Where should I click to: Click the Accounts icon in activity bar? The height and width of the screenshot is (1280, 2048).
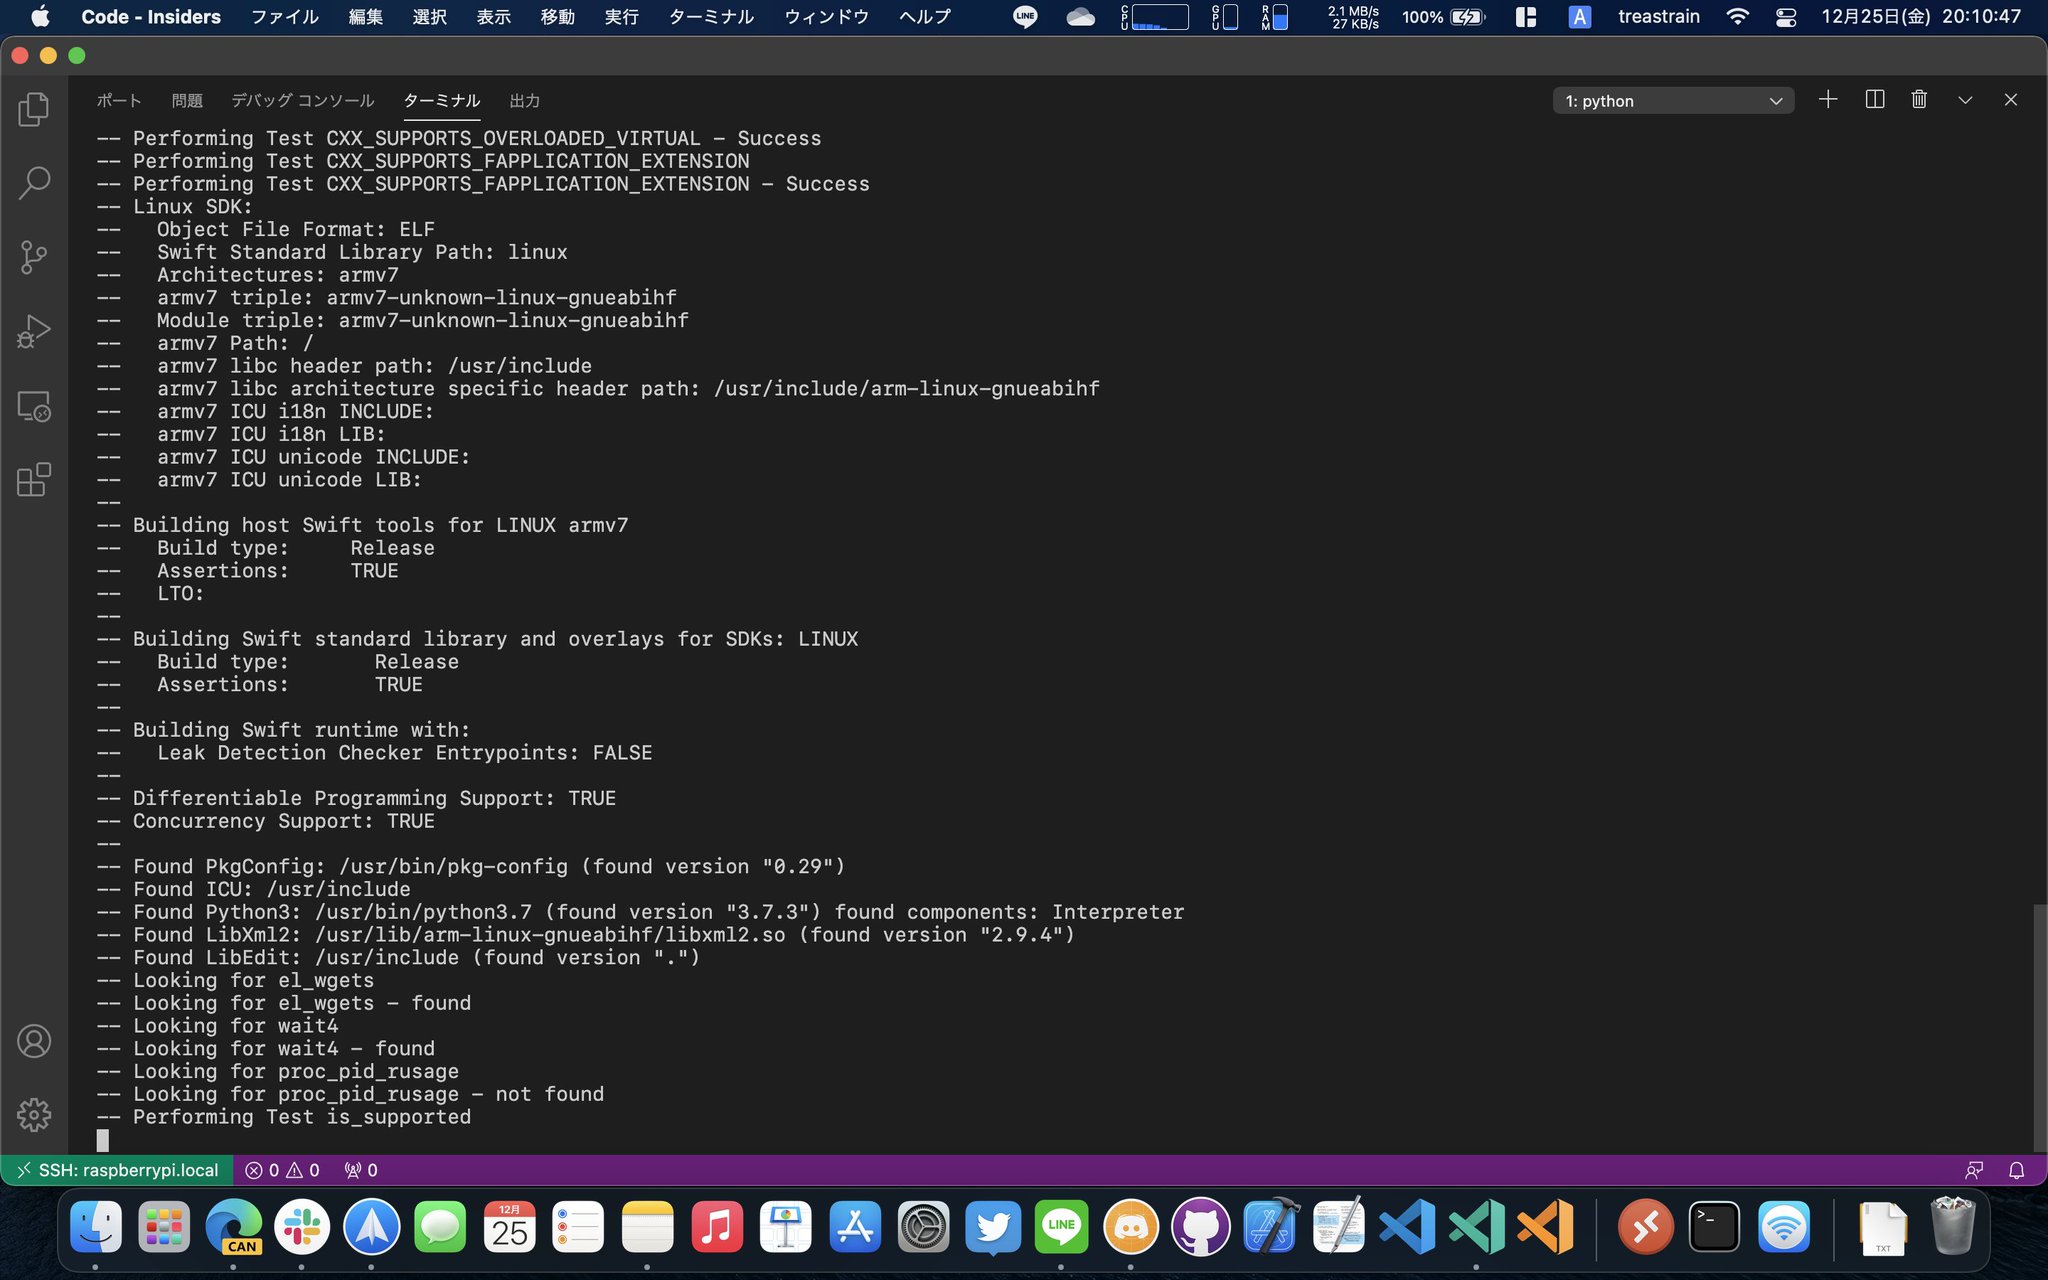pyautogui.click(x=34, y=1041)
